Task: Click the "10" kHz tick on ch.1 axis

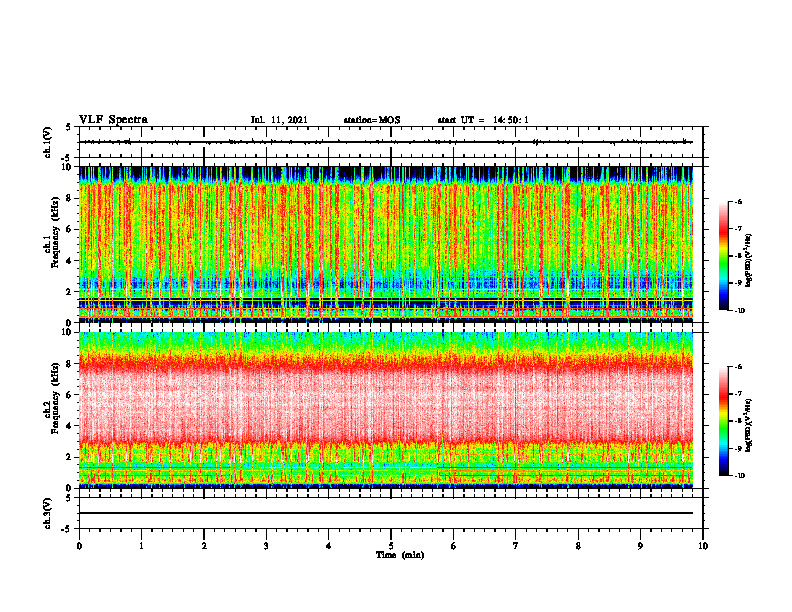Action: (67, 167)
